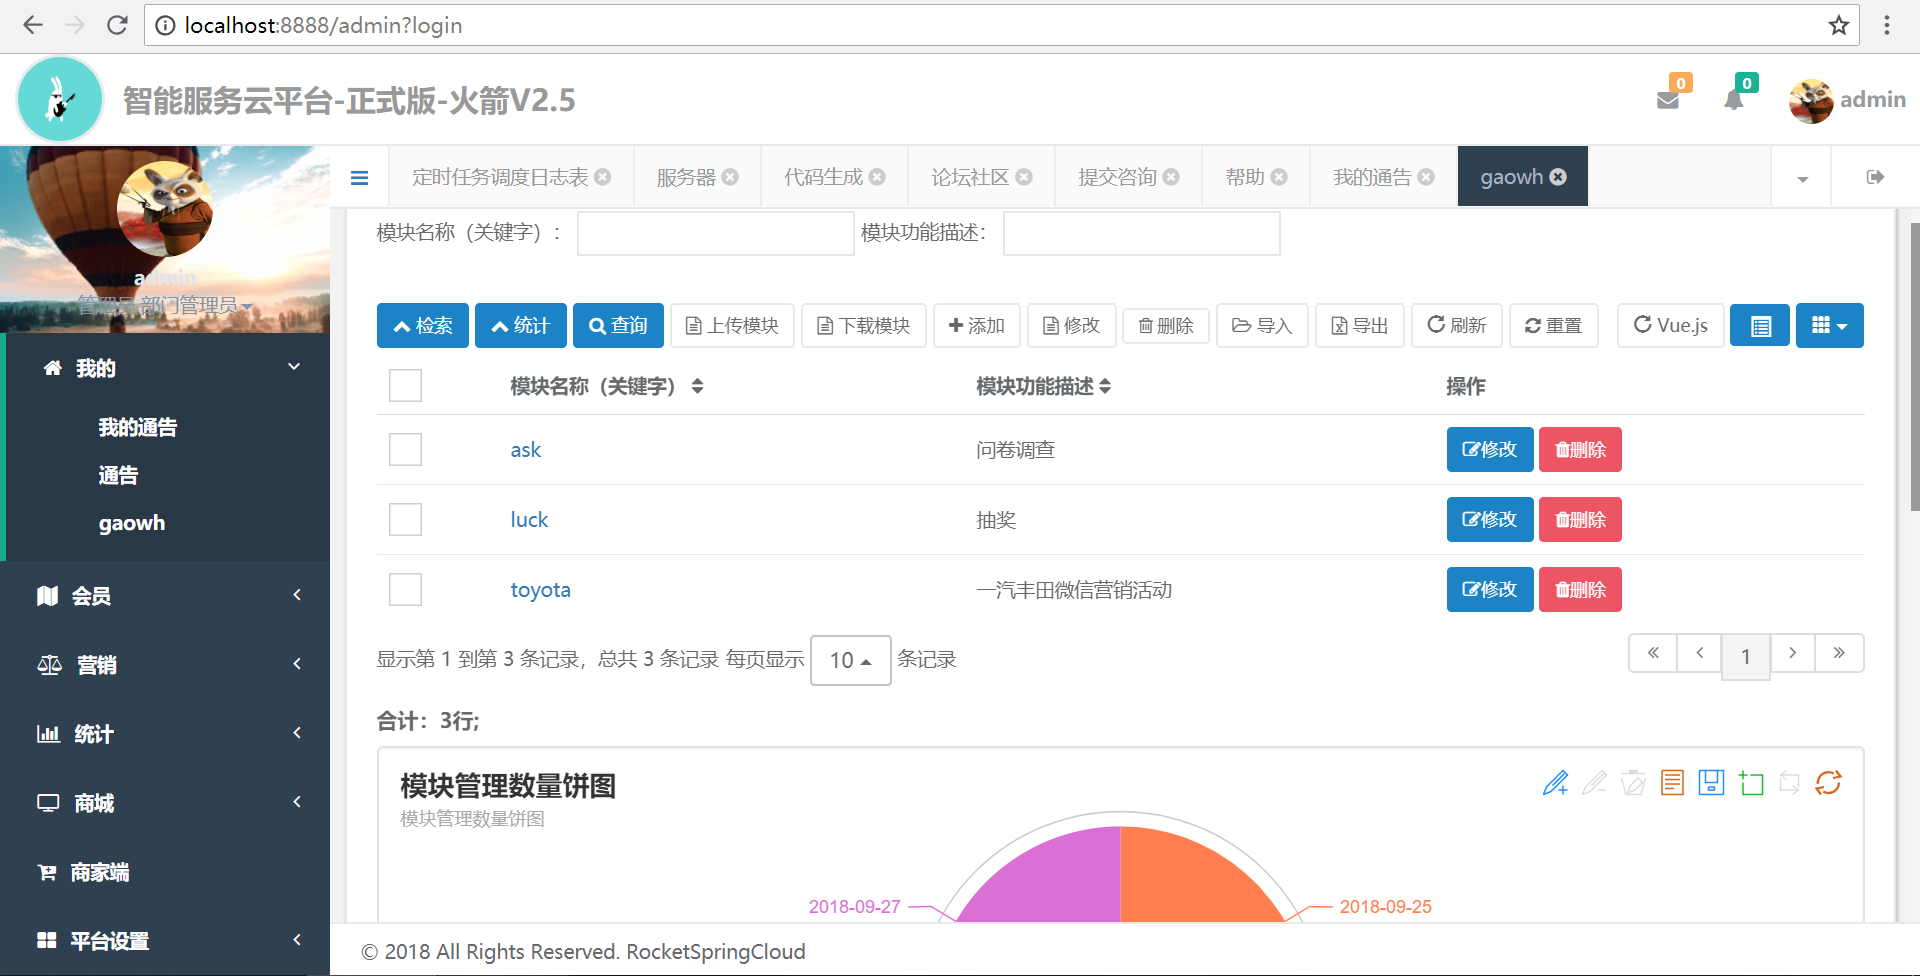Click the rocket platform logo
The width and height of the screenshot is (1920, 976).
coord(60,100)
